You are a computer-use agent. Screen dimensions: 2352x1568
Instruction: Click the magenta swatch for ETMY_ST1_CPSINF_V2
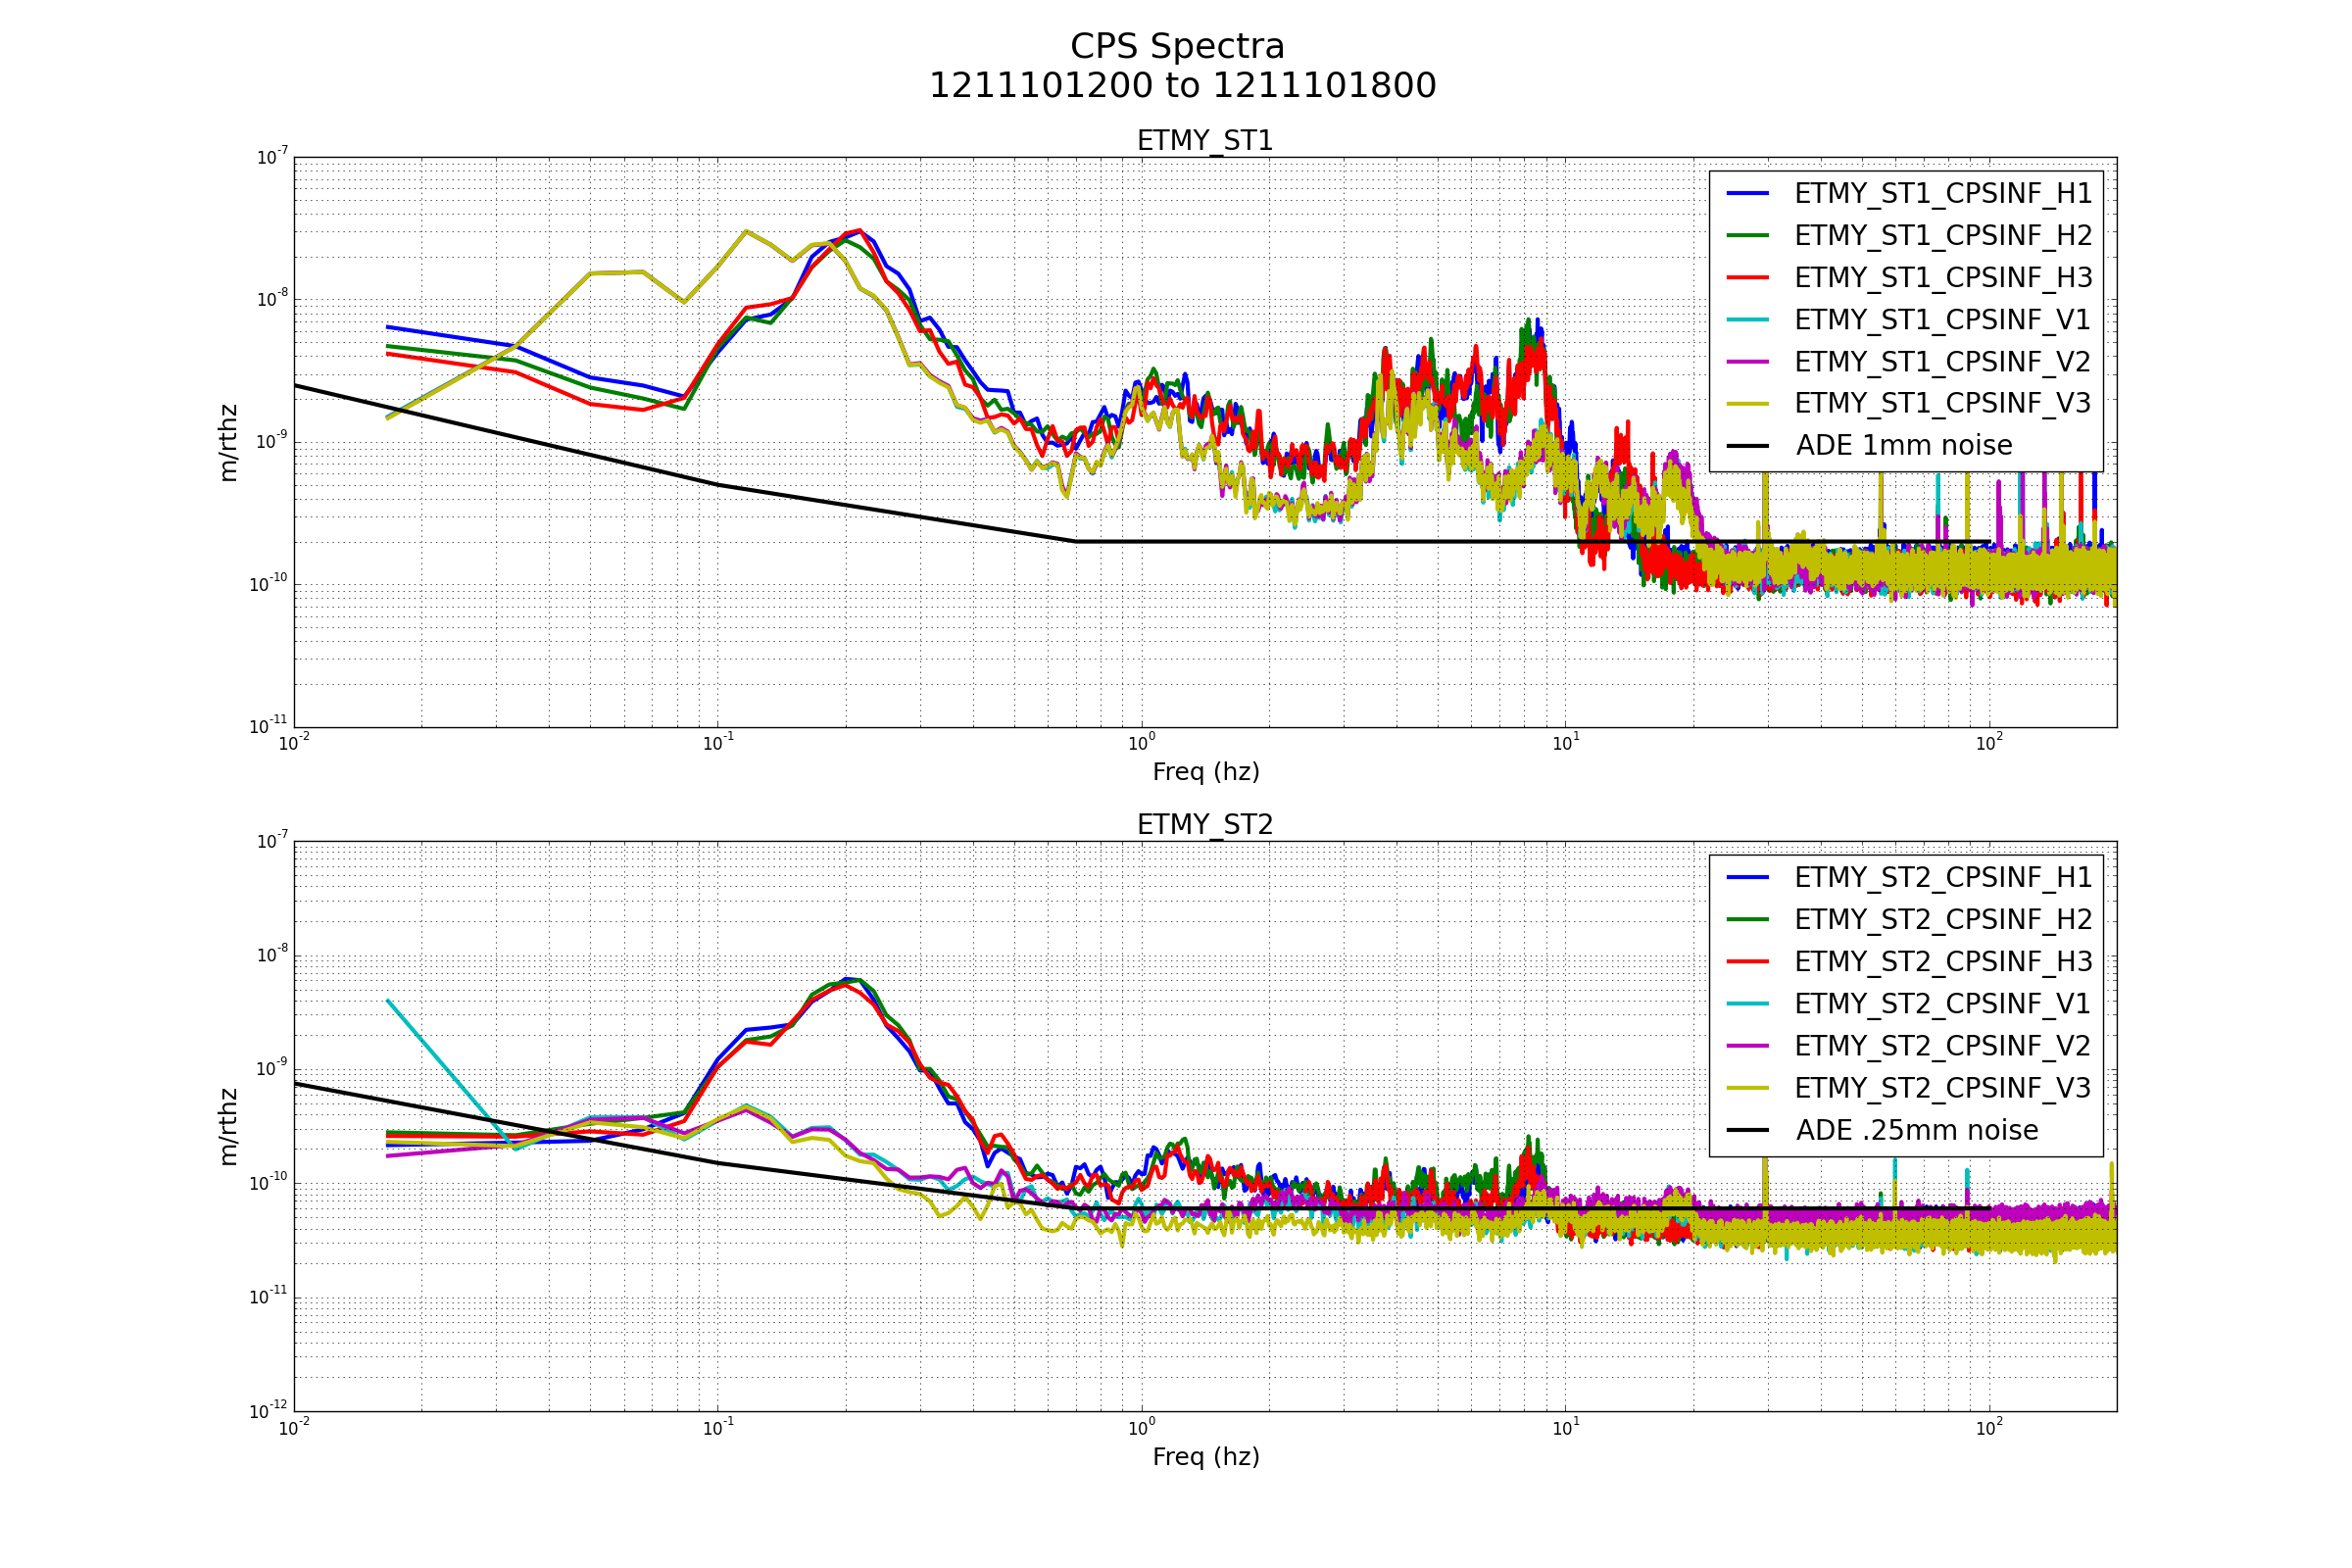pyautogui.click(x=1747, y=362)
